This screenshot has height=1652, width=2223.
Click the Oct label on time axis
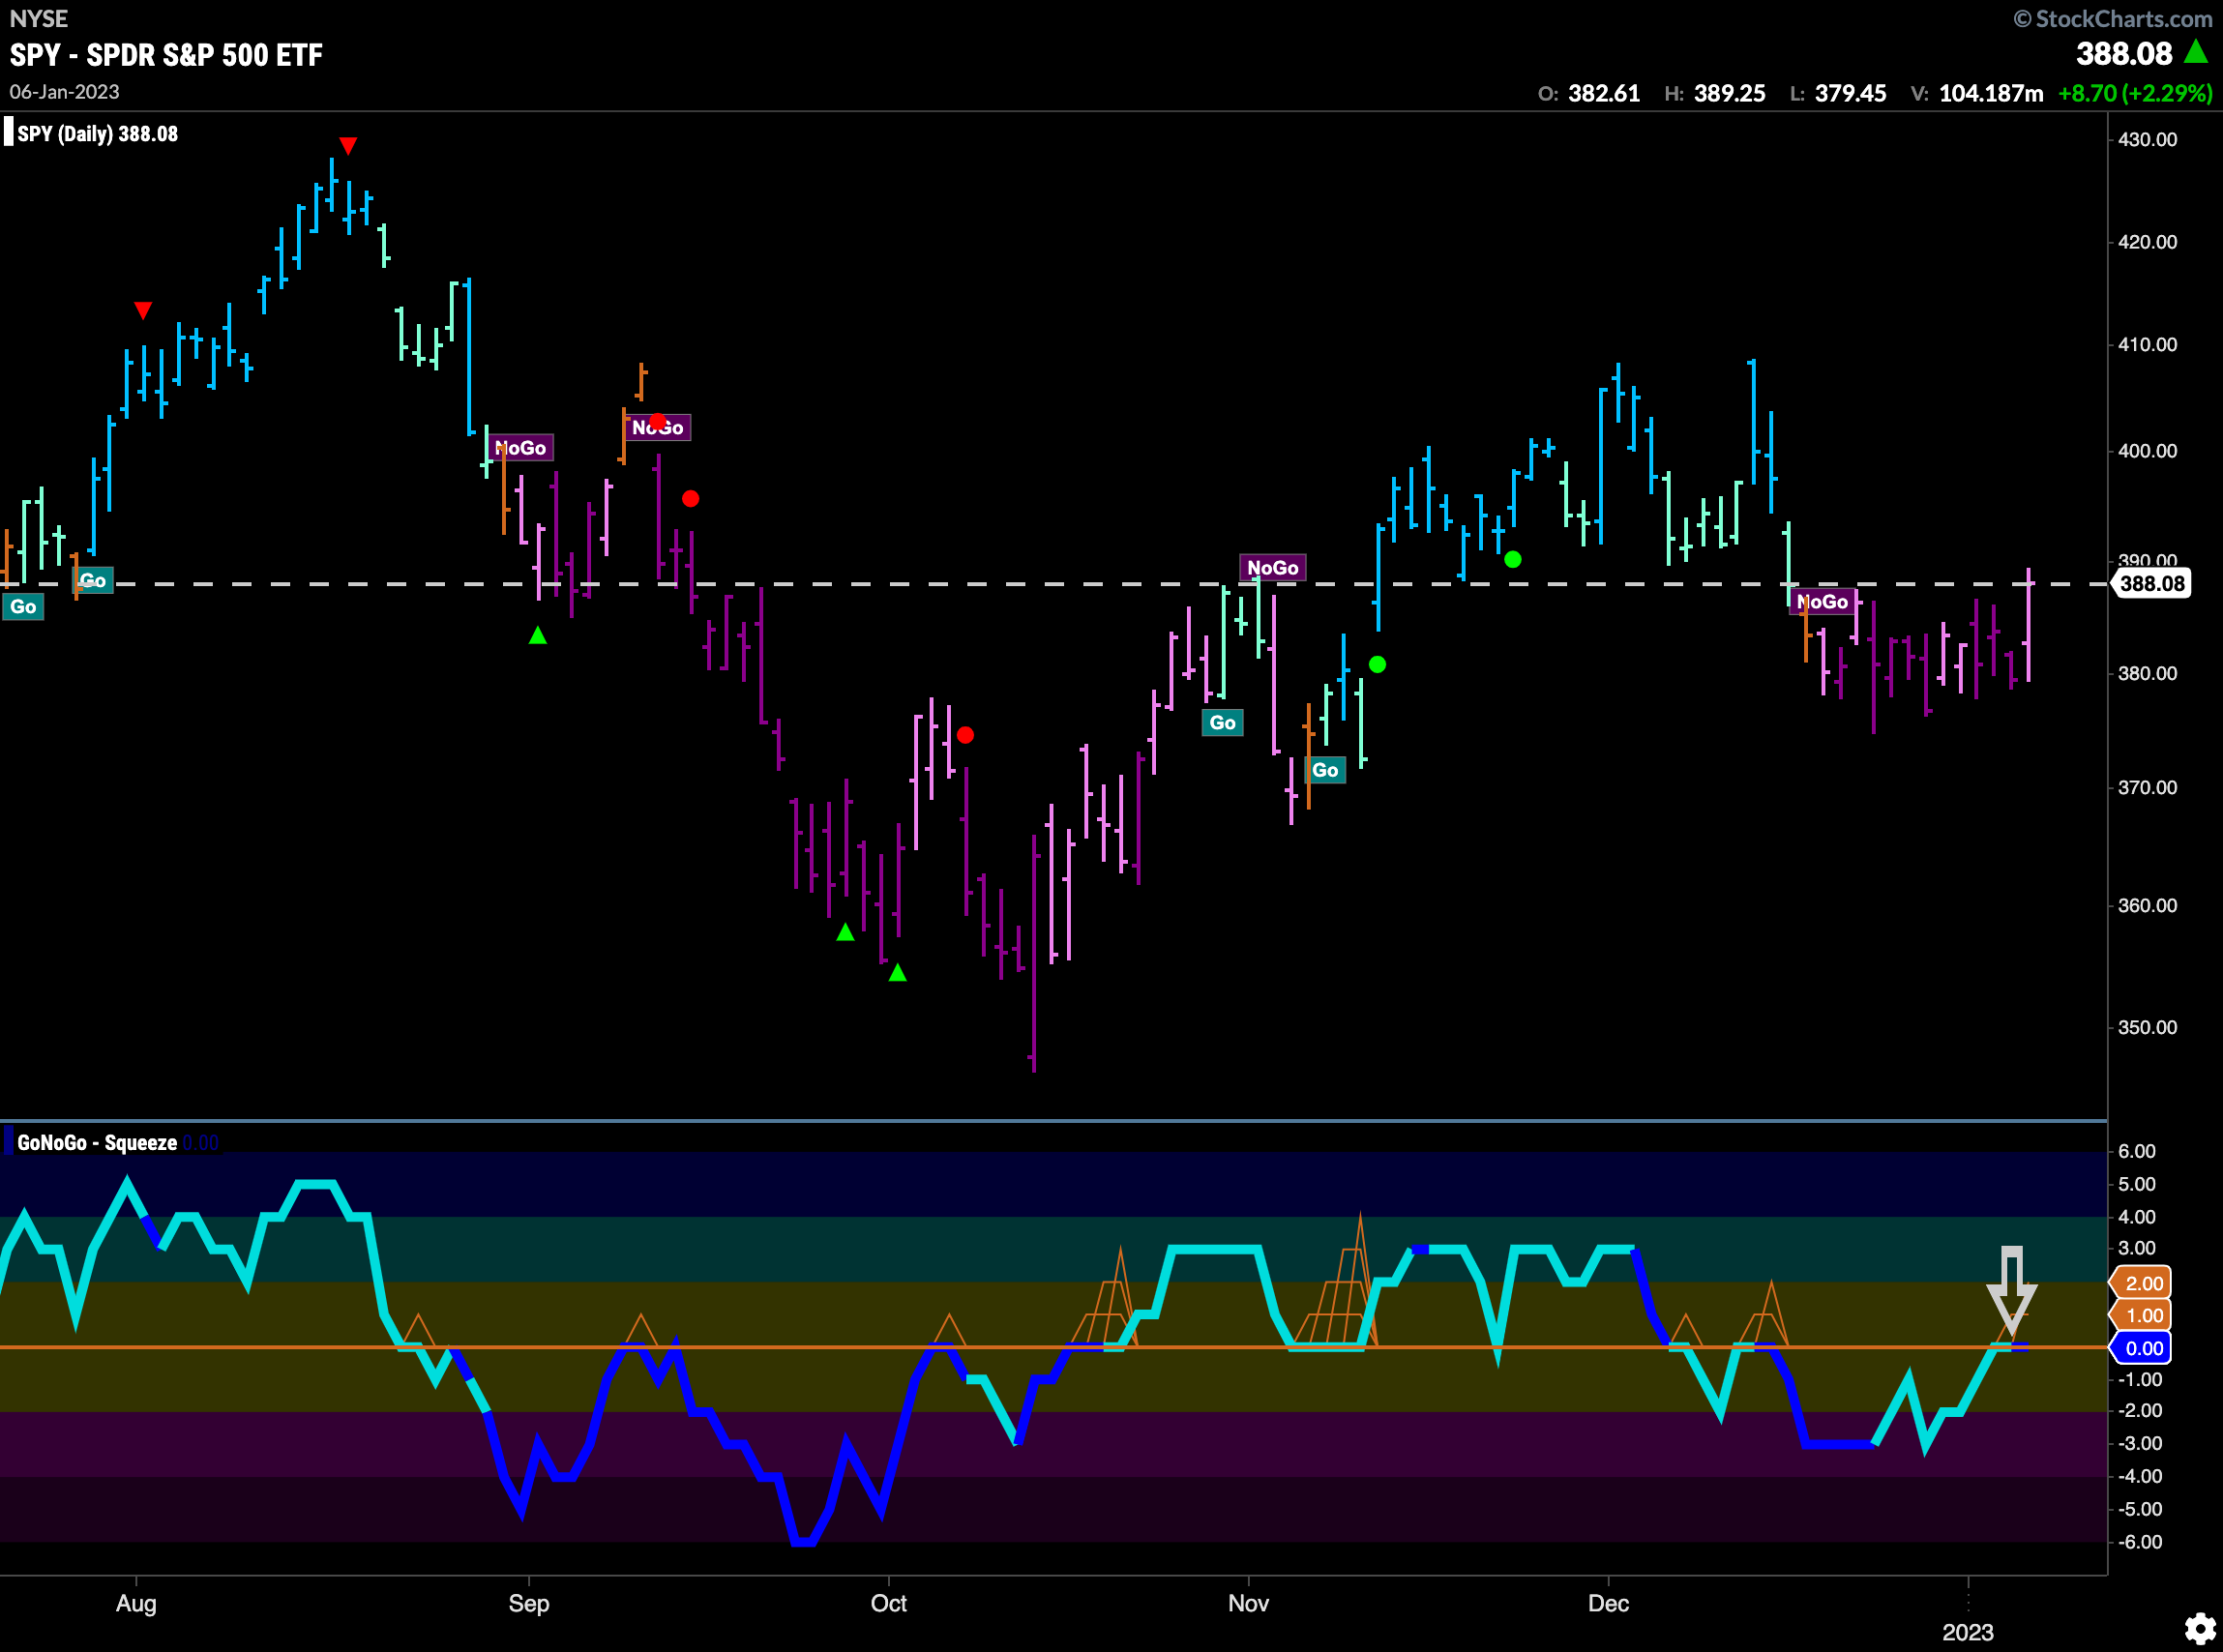point(889,1603)
